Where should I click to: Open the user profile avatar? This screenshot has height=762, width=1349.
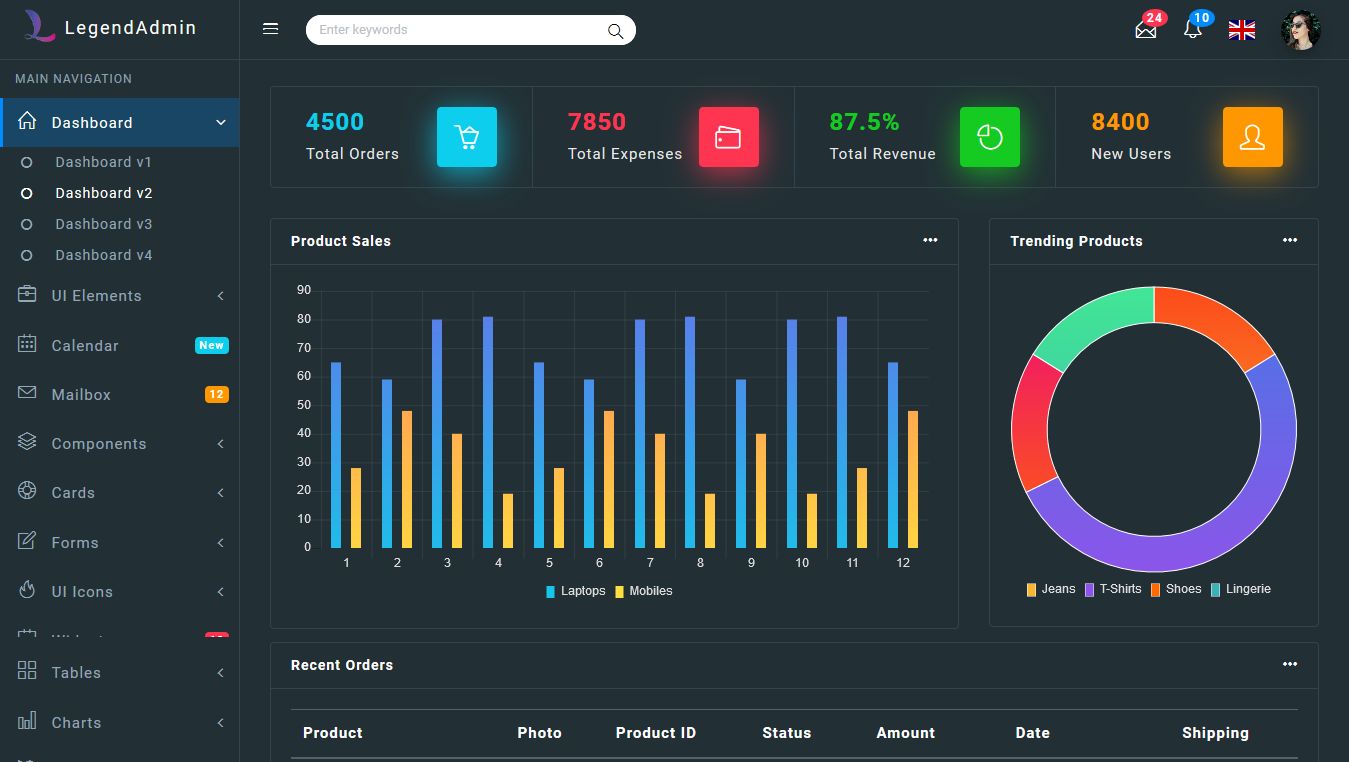click(1300, 30)
